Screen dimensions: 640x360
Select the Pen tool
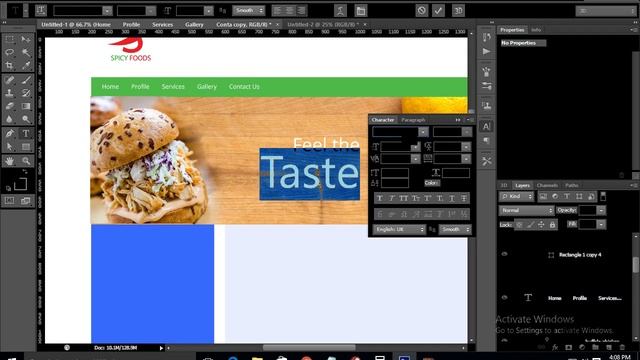click(9, 133)
